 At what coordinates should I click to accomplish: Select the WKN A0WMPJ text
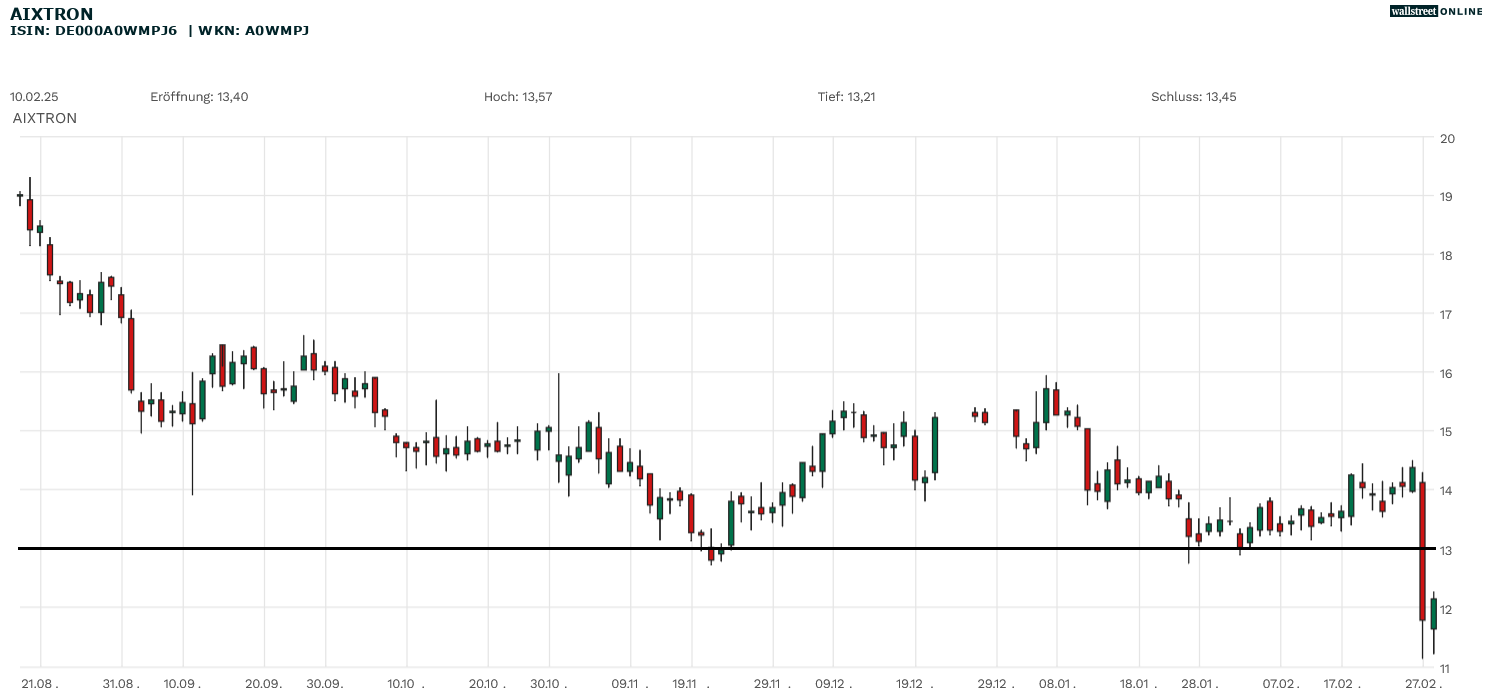pyautogui.click(x=253, y=31)
